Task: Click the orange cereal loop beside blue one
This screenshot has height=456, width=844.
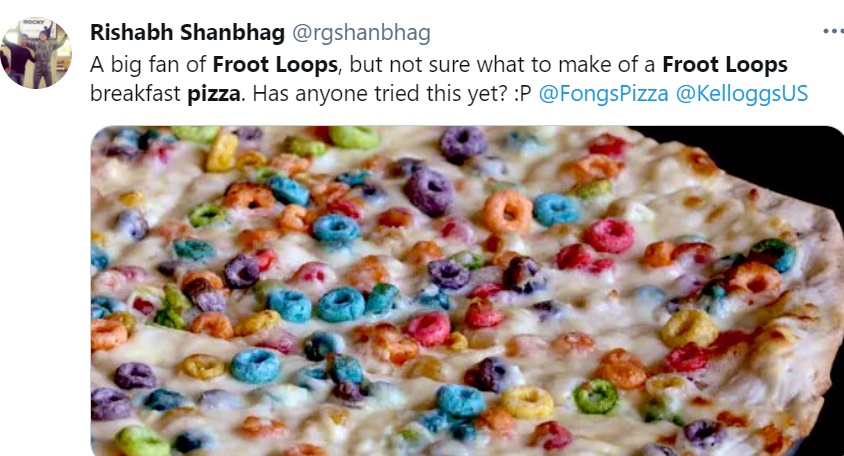Action: click(x=507, y=212)
